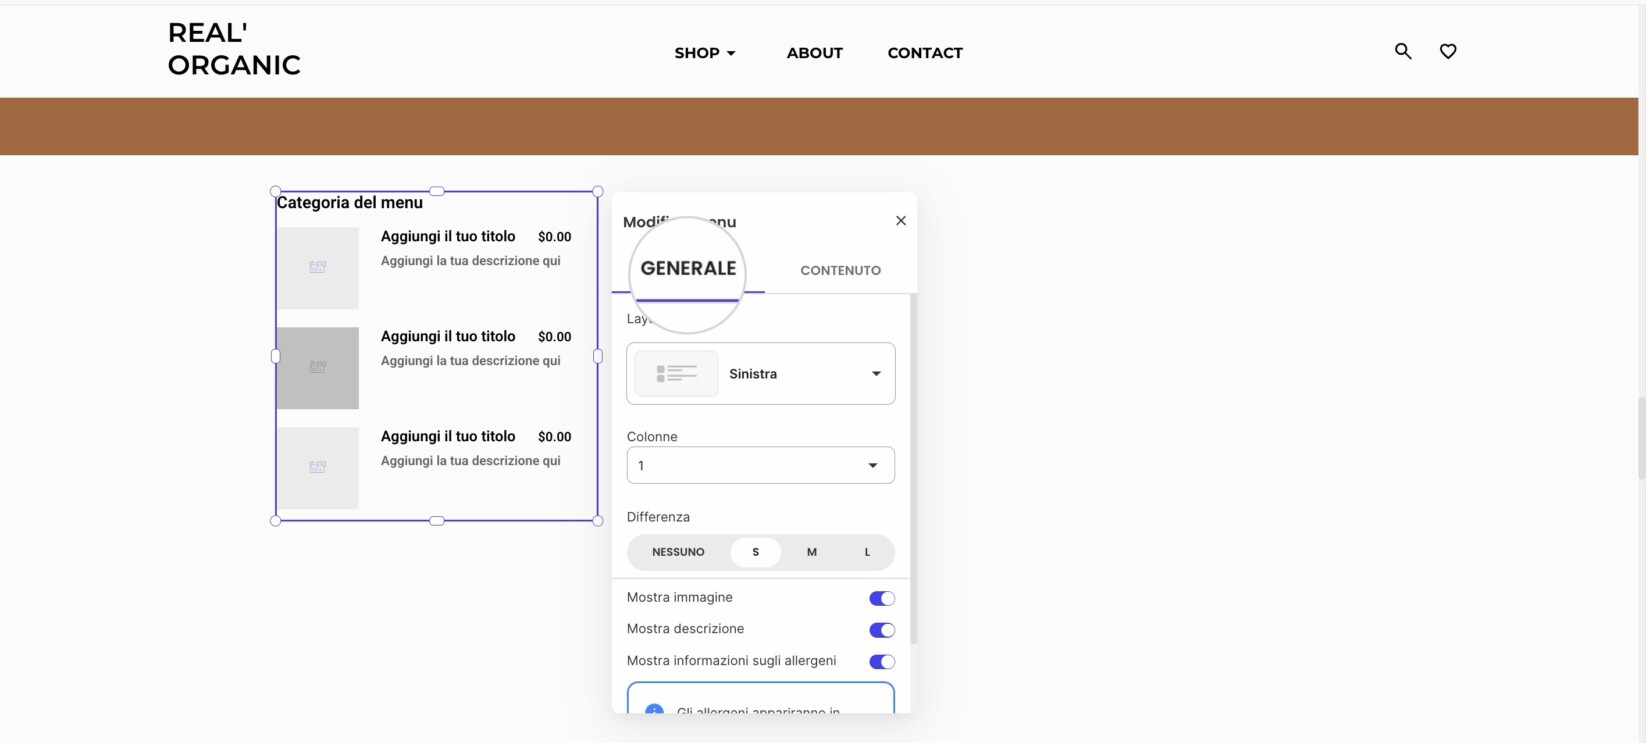Disable Mostra informazioni sugli allergeni switch

[x=882, y=662]
